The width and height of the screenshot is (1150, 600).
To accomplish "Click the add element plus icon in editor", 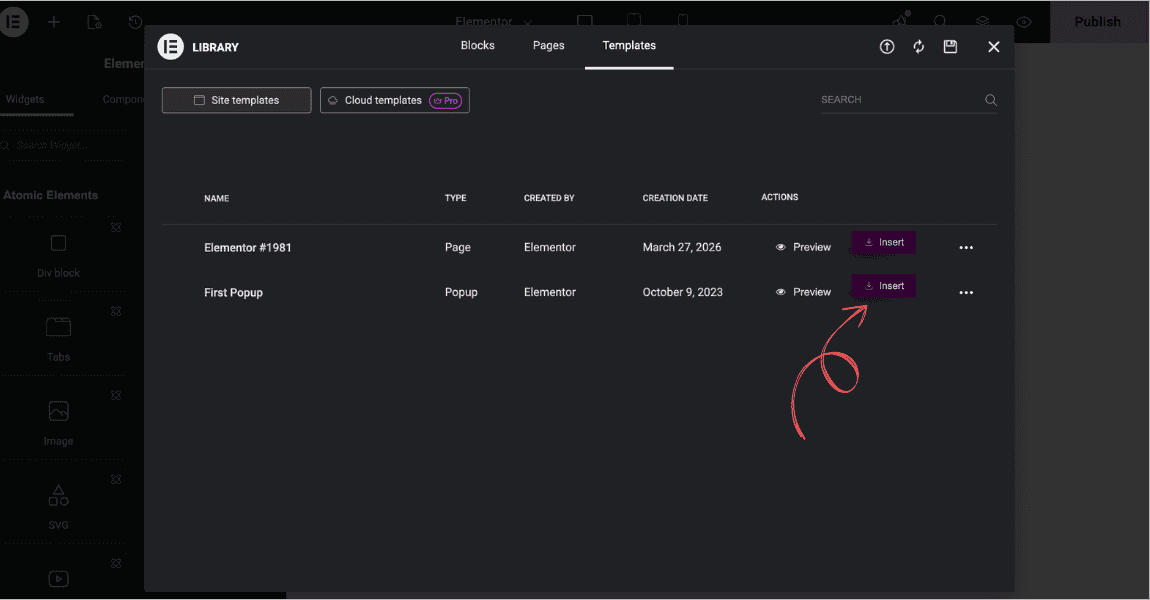I will coord(54,22).
